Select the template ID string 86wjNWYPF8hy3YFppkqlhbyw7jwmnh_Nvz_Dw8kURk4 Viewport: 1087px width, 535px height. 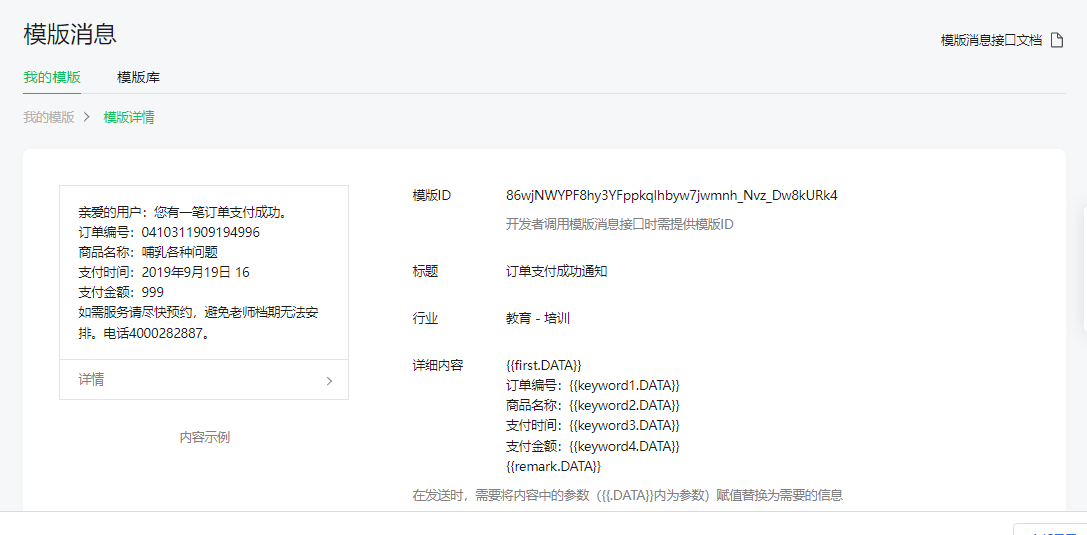672,195
